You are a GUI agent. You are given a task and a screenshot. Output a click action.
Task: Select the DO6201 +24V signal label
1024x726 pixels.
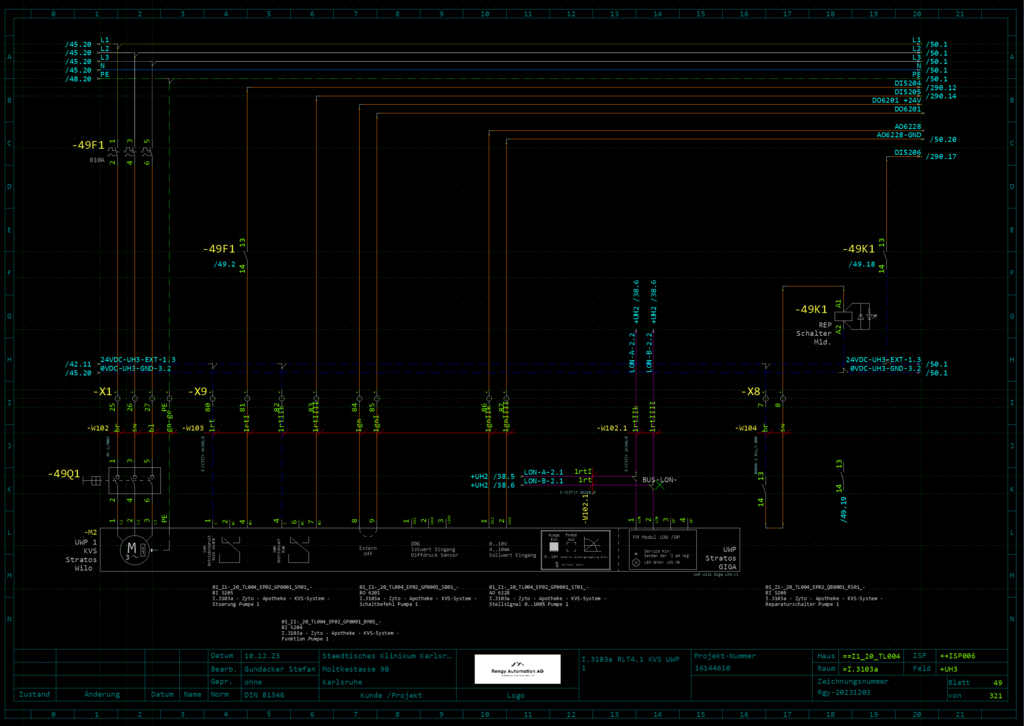click(896, 100)
